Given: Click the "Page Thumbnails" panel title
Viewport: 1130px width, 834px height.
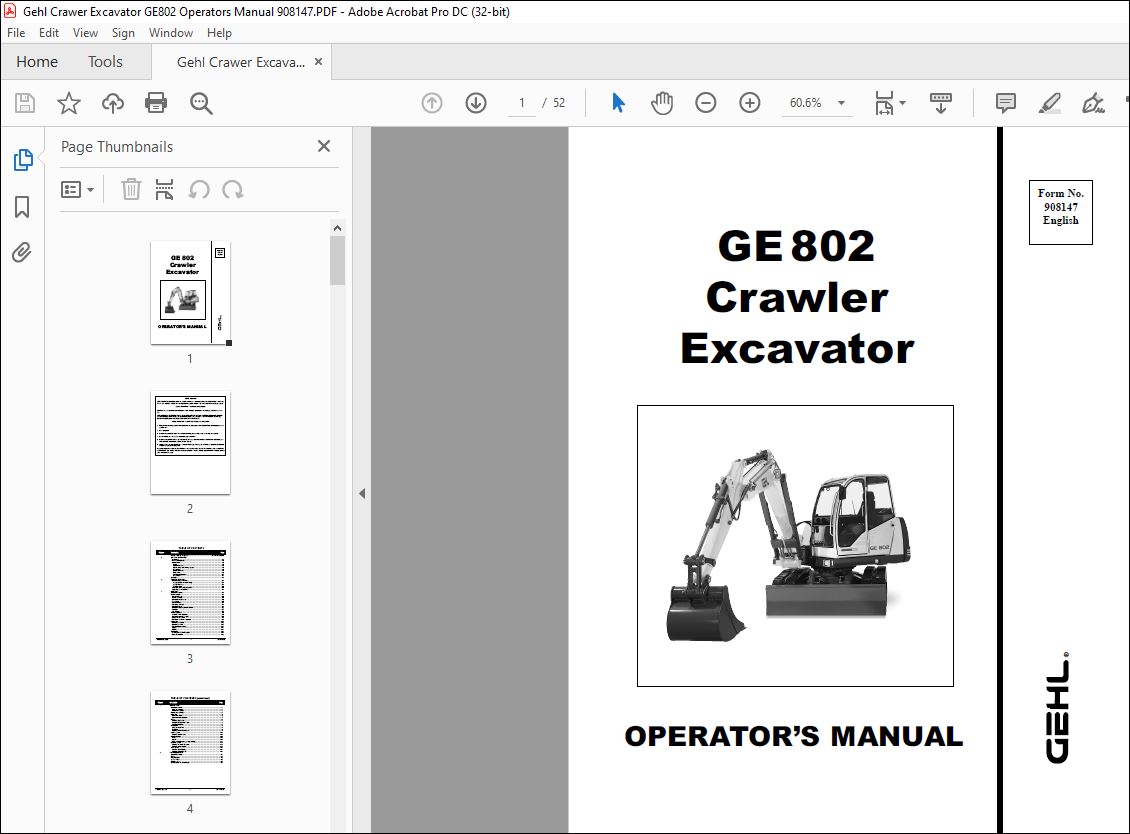Looking at the screenshot, I should tap(117, 146).
